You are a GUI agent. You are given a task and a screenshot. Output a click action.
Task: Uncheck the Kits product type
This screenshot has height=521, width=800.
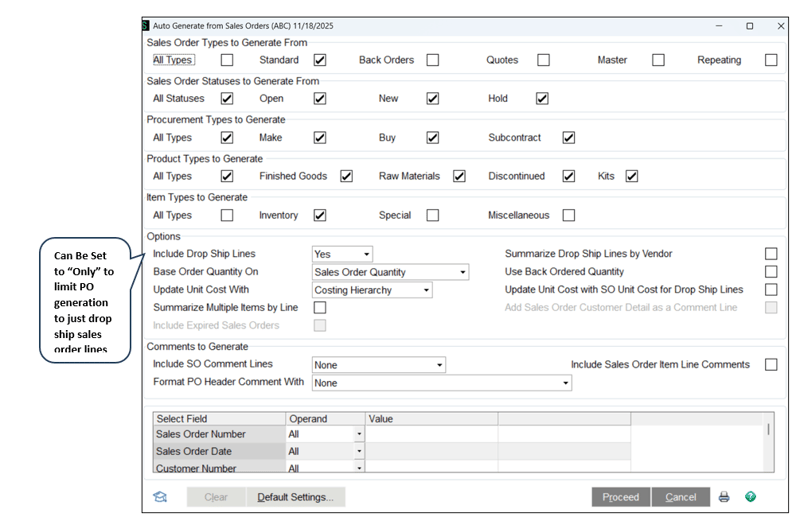tap(632, 176)
